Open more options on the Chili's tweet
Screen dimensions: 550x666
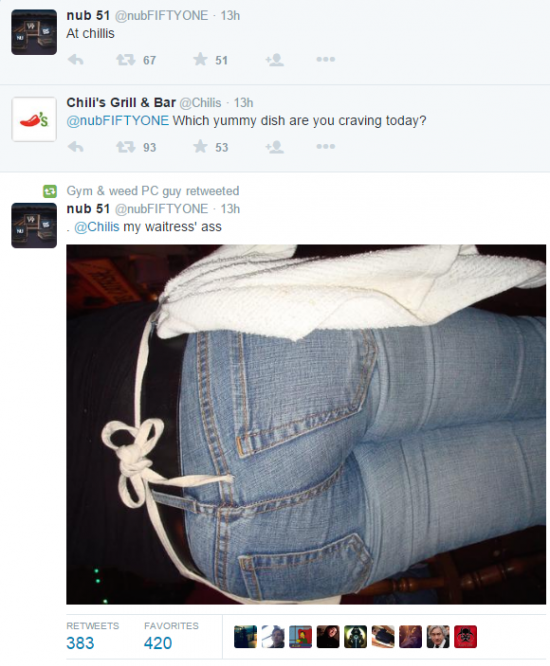point(325,147)
